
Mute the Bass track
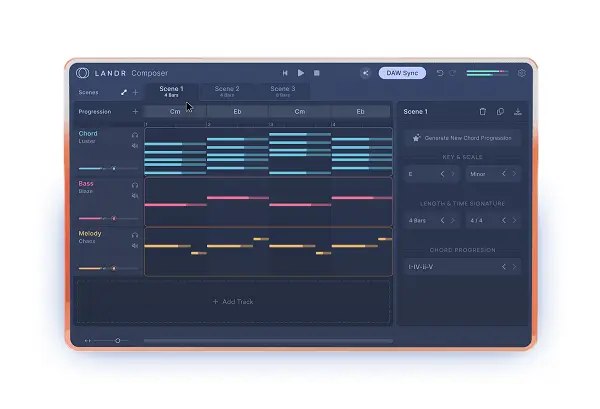tap(135, 196)
